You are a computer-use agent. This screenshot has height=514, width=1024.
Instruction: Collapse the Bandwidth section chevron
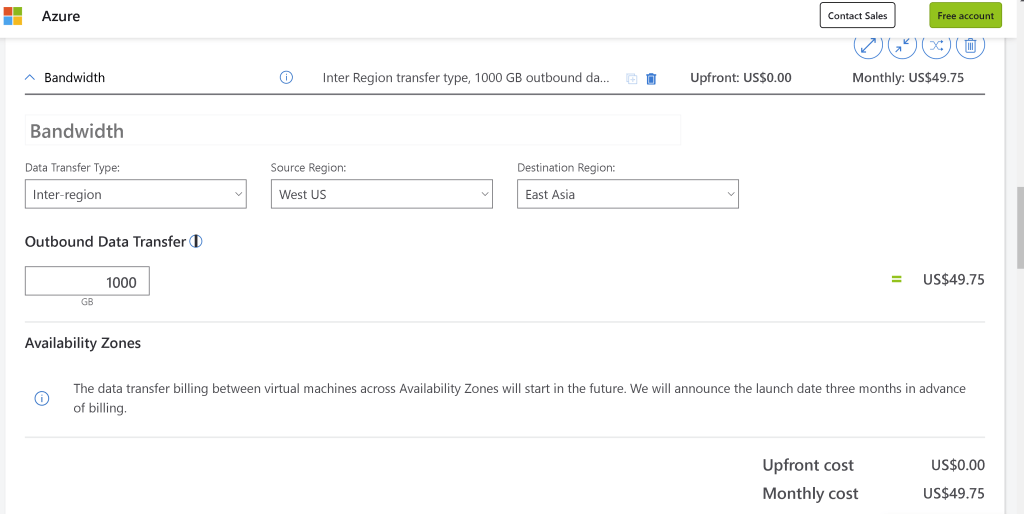[x=29, y=78]
